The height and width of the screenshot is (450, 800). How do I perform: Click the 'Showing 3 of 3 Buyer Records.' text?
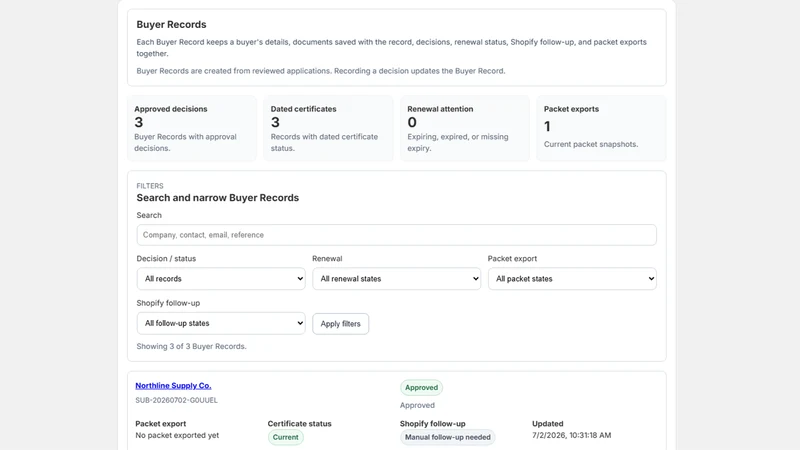click(x=191, y=346)
